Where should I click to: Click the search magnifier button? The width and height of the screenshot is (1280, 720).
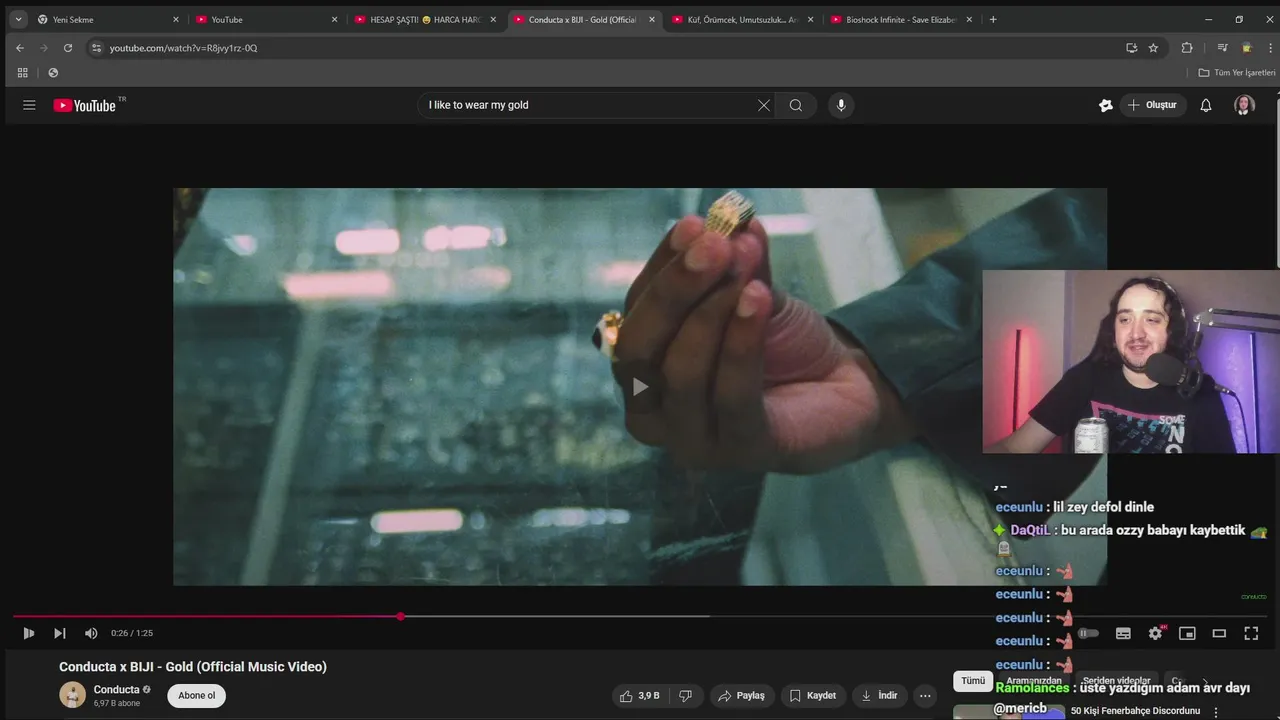point(796,105)
